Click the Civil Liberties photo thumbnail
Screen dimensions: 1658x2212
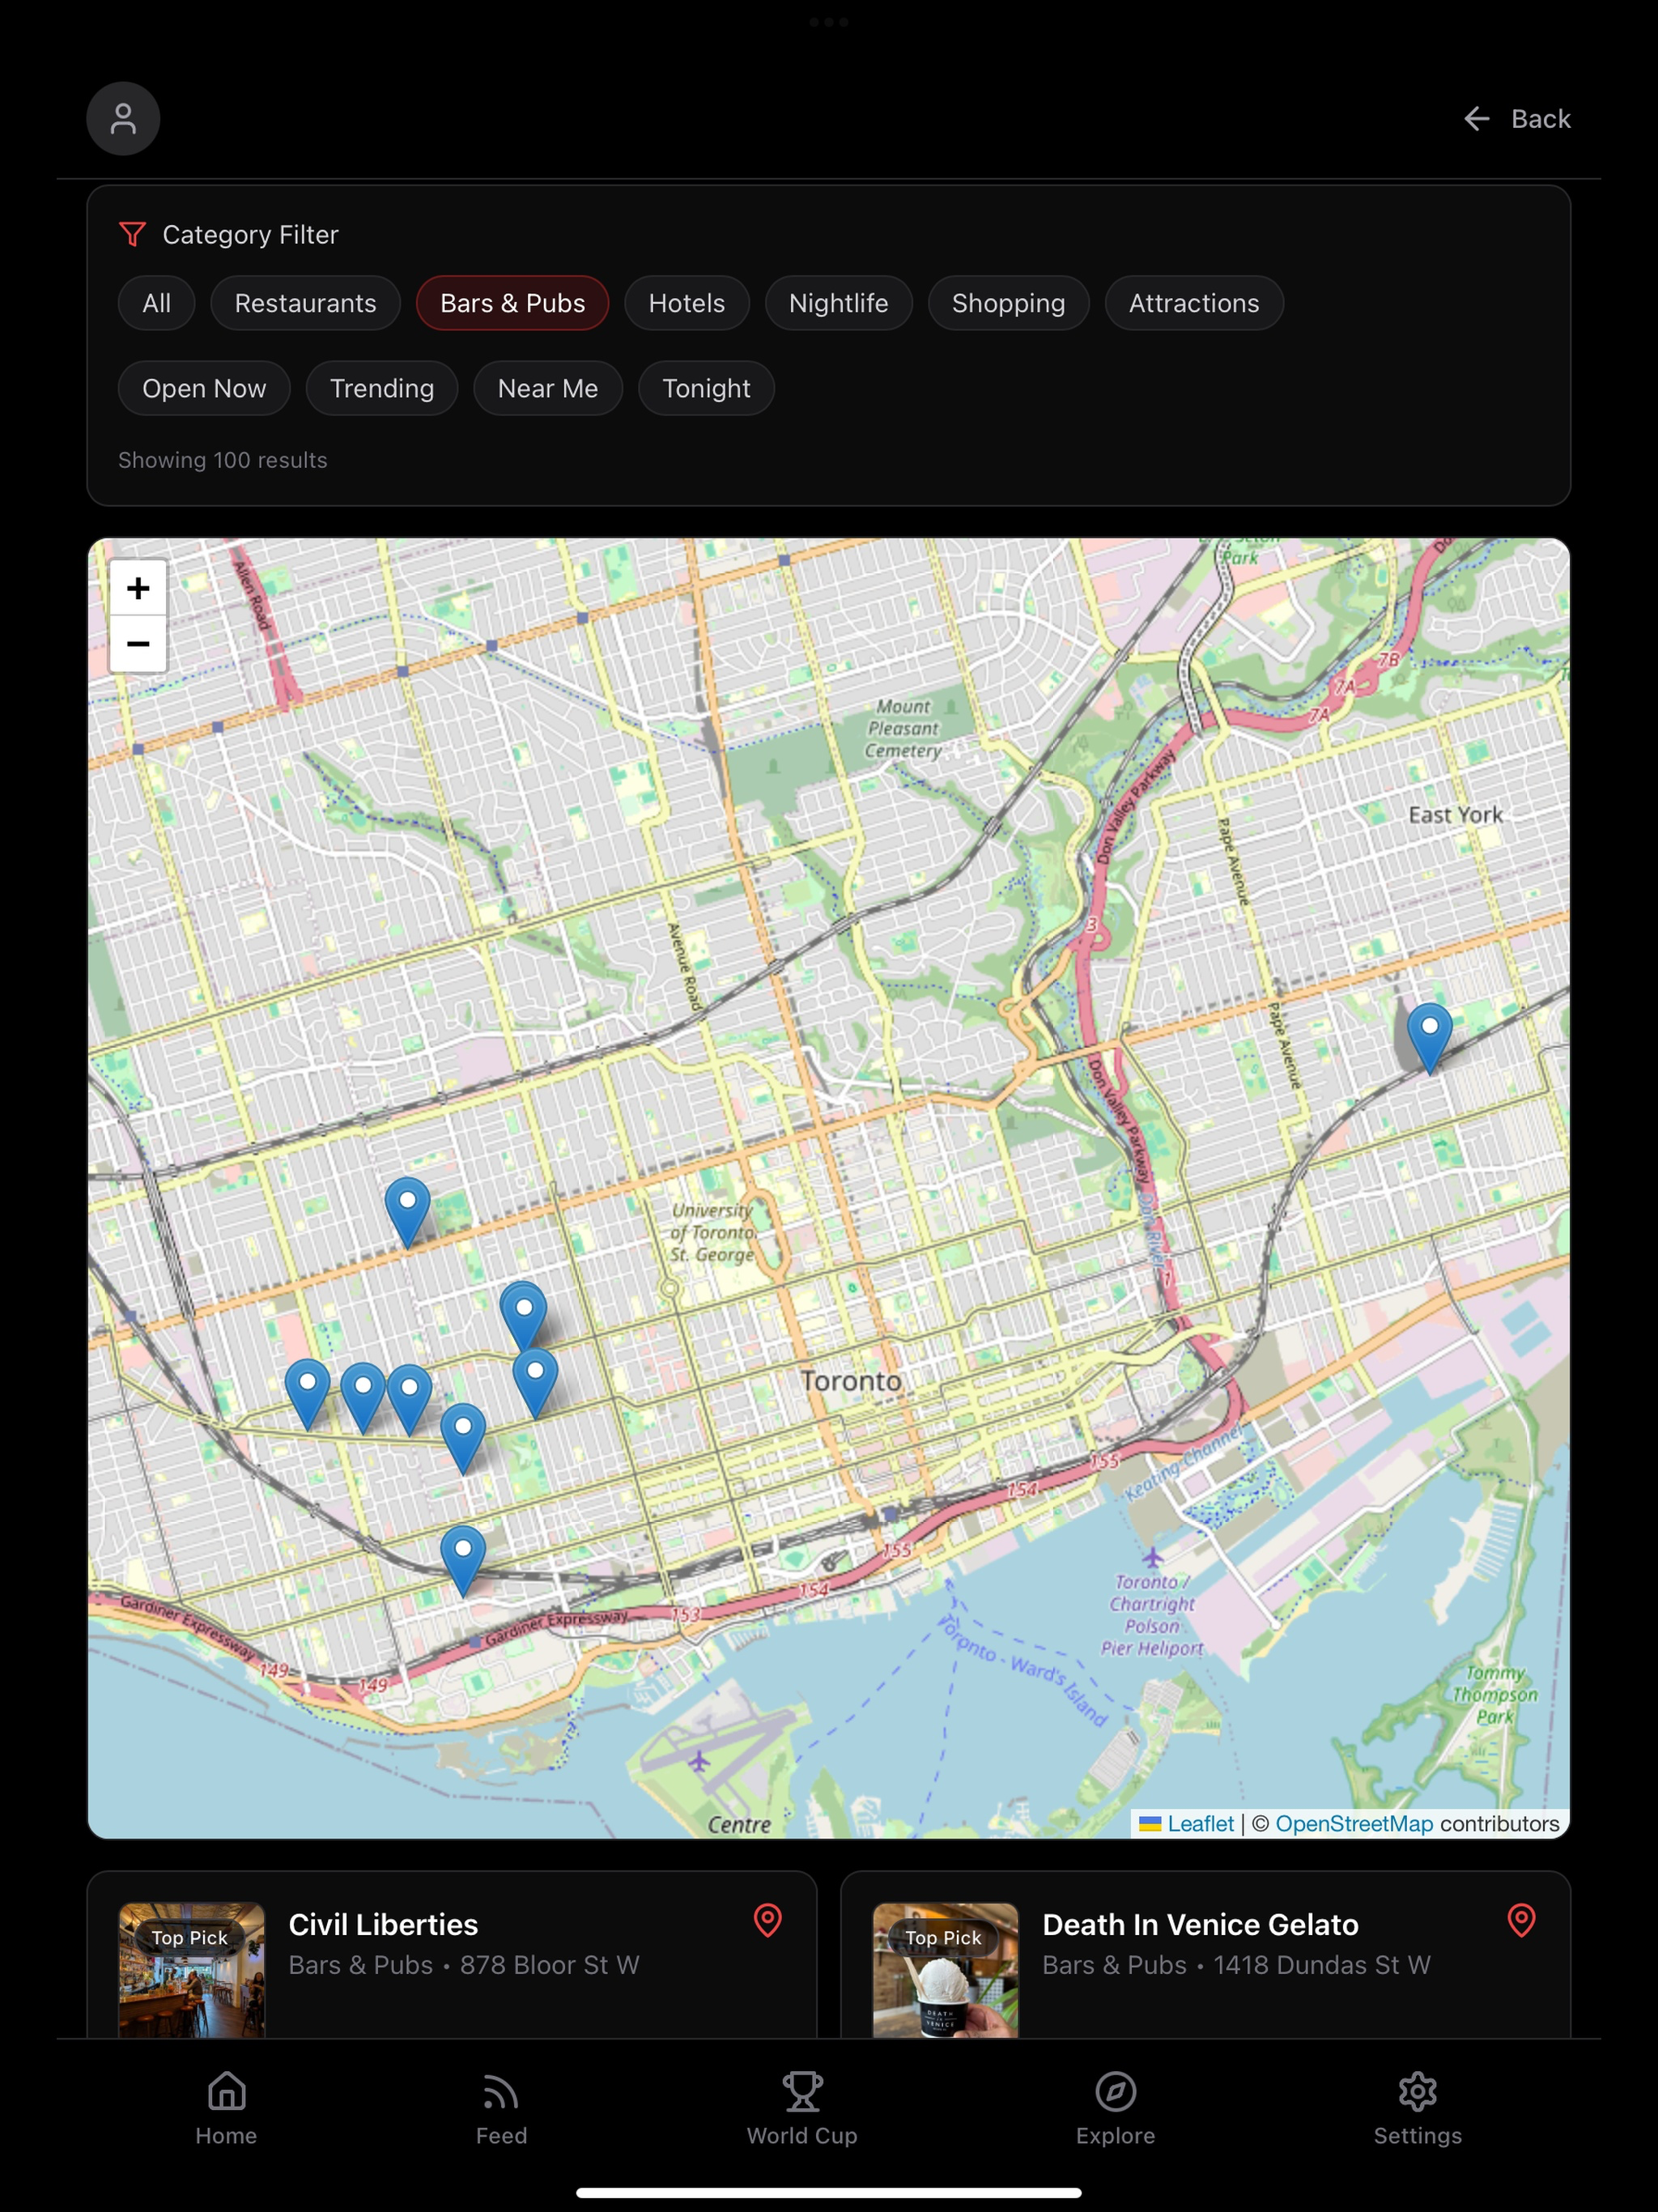click(x=192, y=1970)
